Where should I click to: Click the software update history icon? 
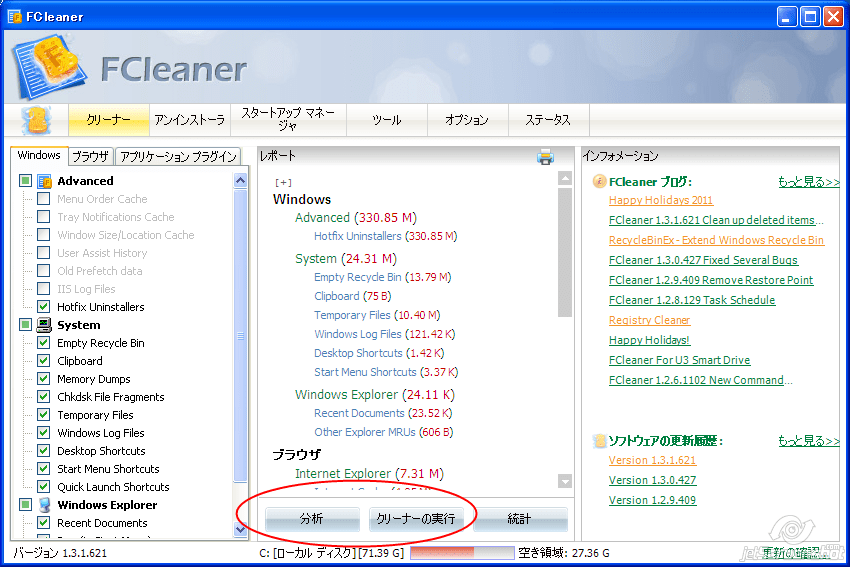[x=599, y=440]
